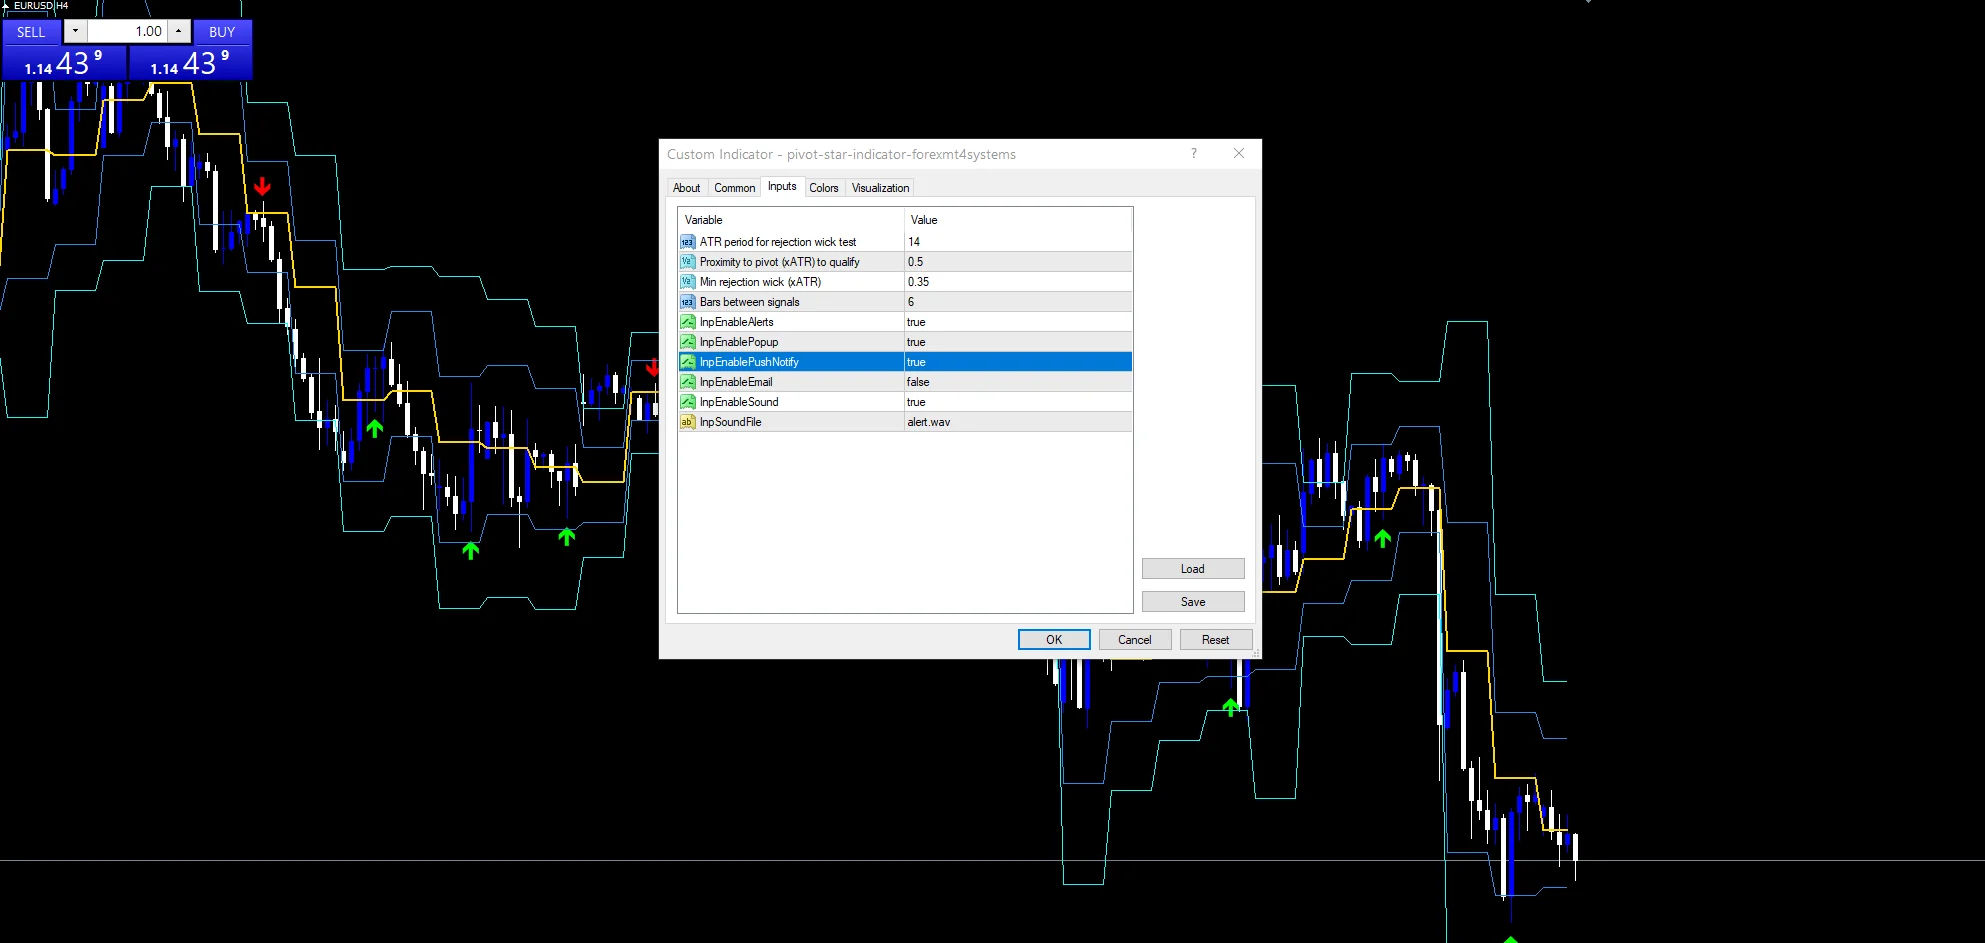This screenshot has height=943, width=1985.
Task: Click the Variable column header
Action: (x=791, y=220)
